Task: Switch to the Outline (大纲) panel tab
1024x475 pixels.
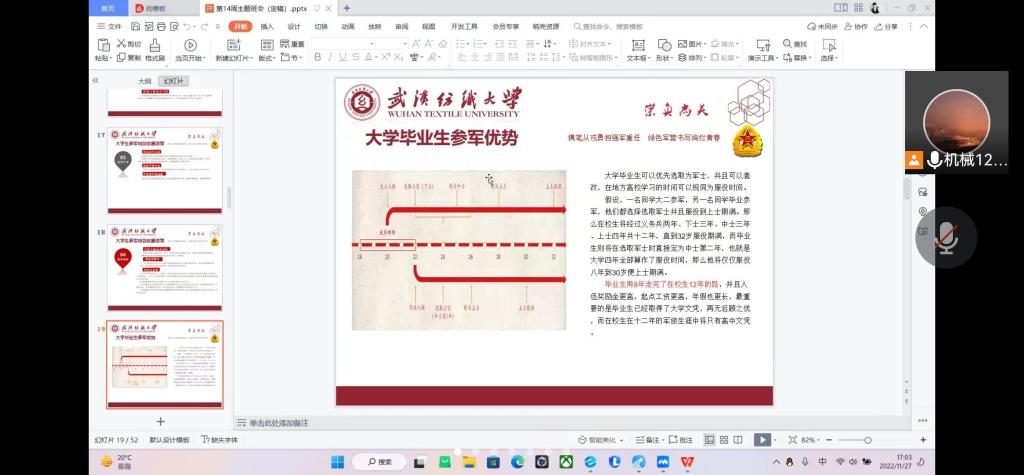Action: [145, 81]
